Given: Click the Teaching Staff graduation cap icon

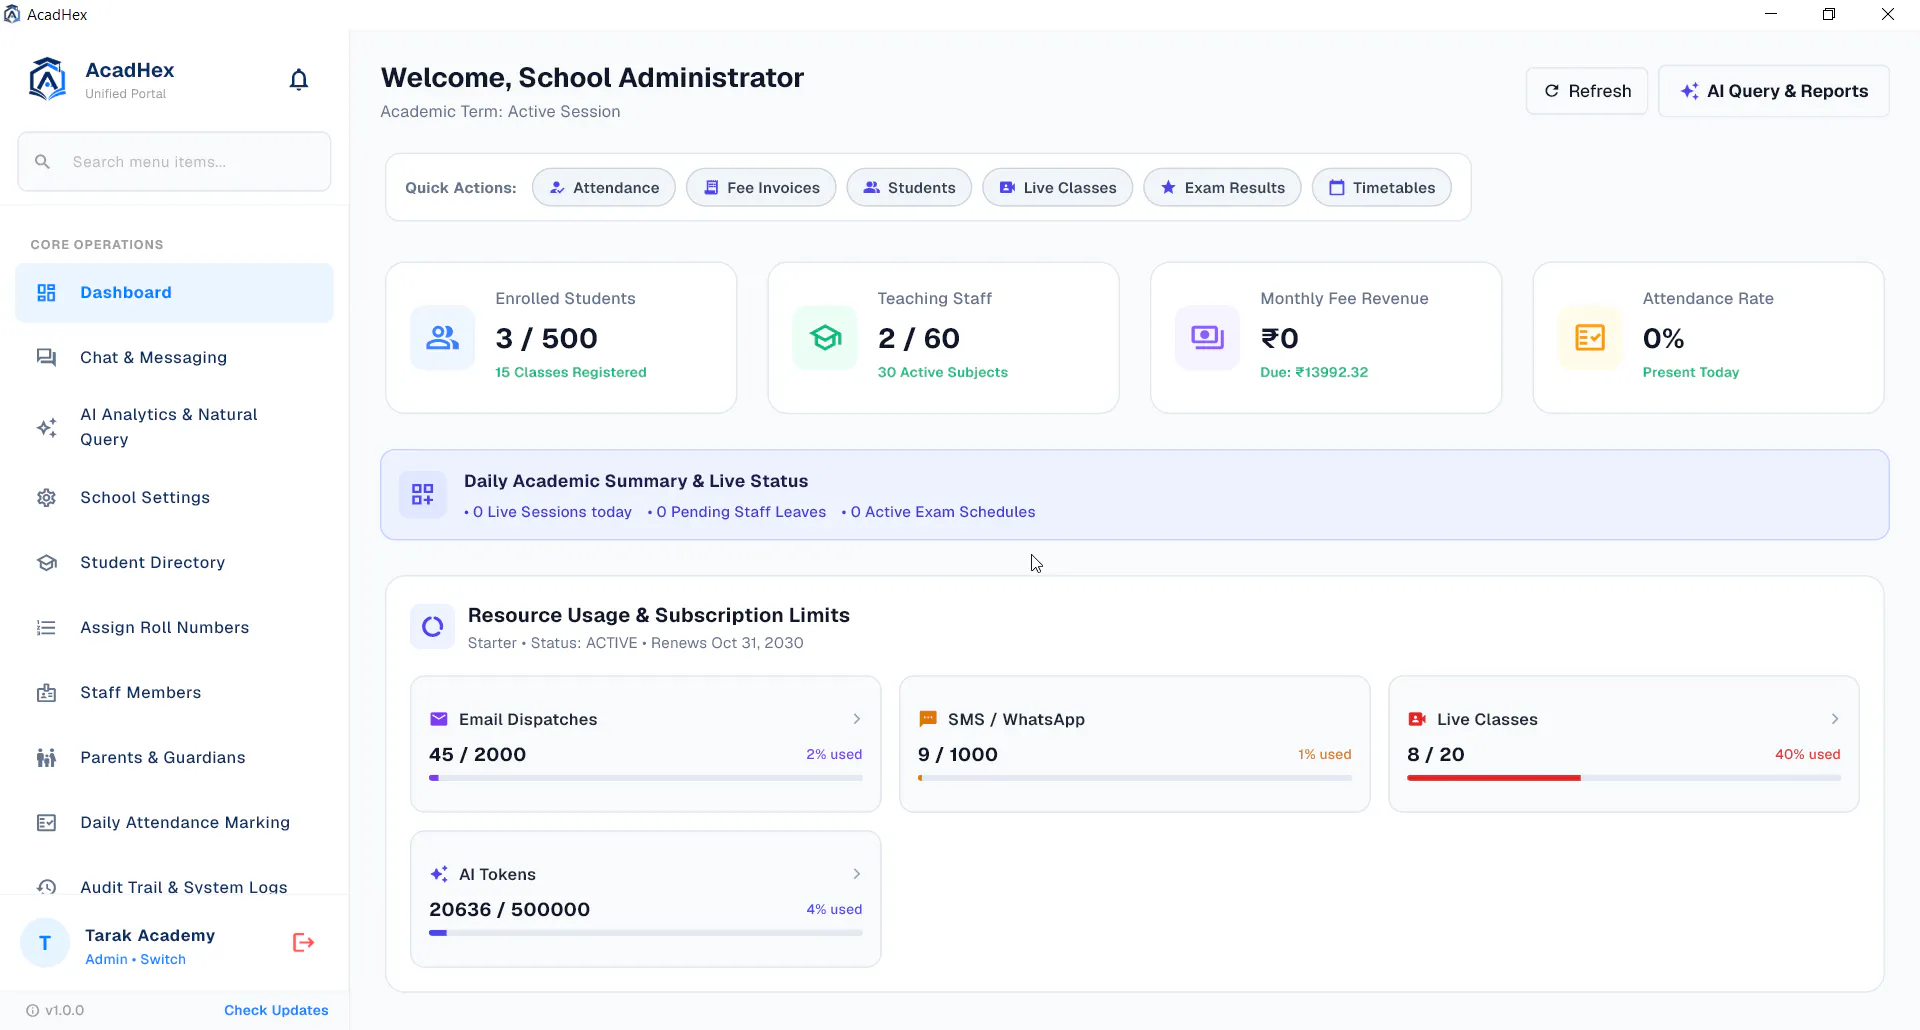Looking at the screenshot, I should click(825, 338).
